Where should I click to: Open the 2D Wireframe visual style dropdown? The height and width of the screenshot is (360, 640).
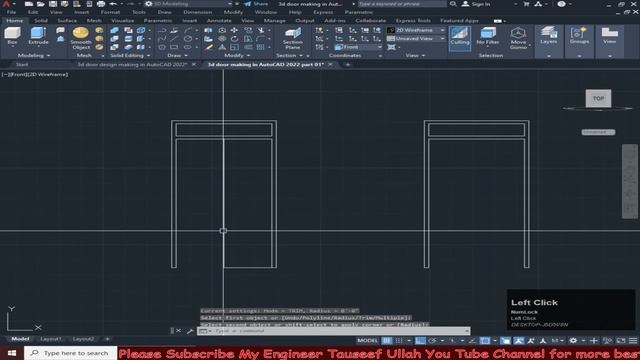pos(416,30)
